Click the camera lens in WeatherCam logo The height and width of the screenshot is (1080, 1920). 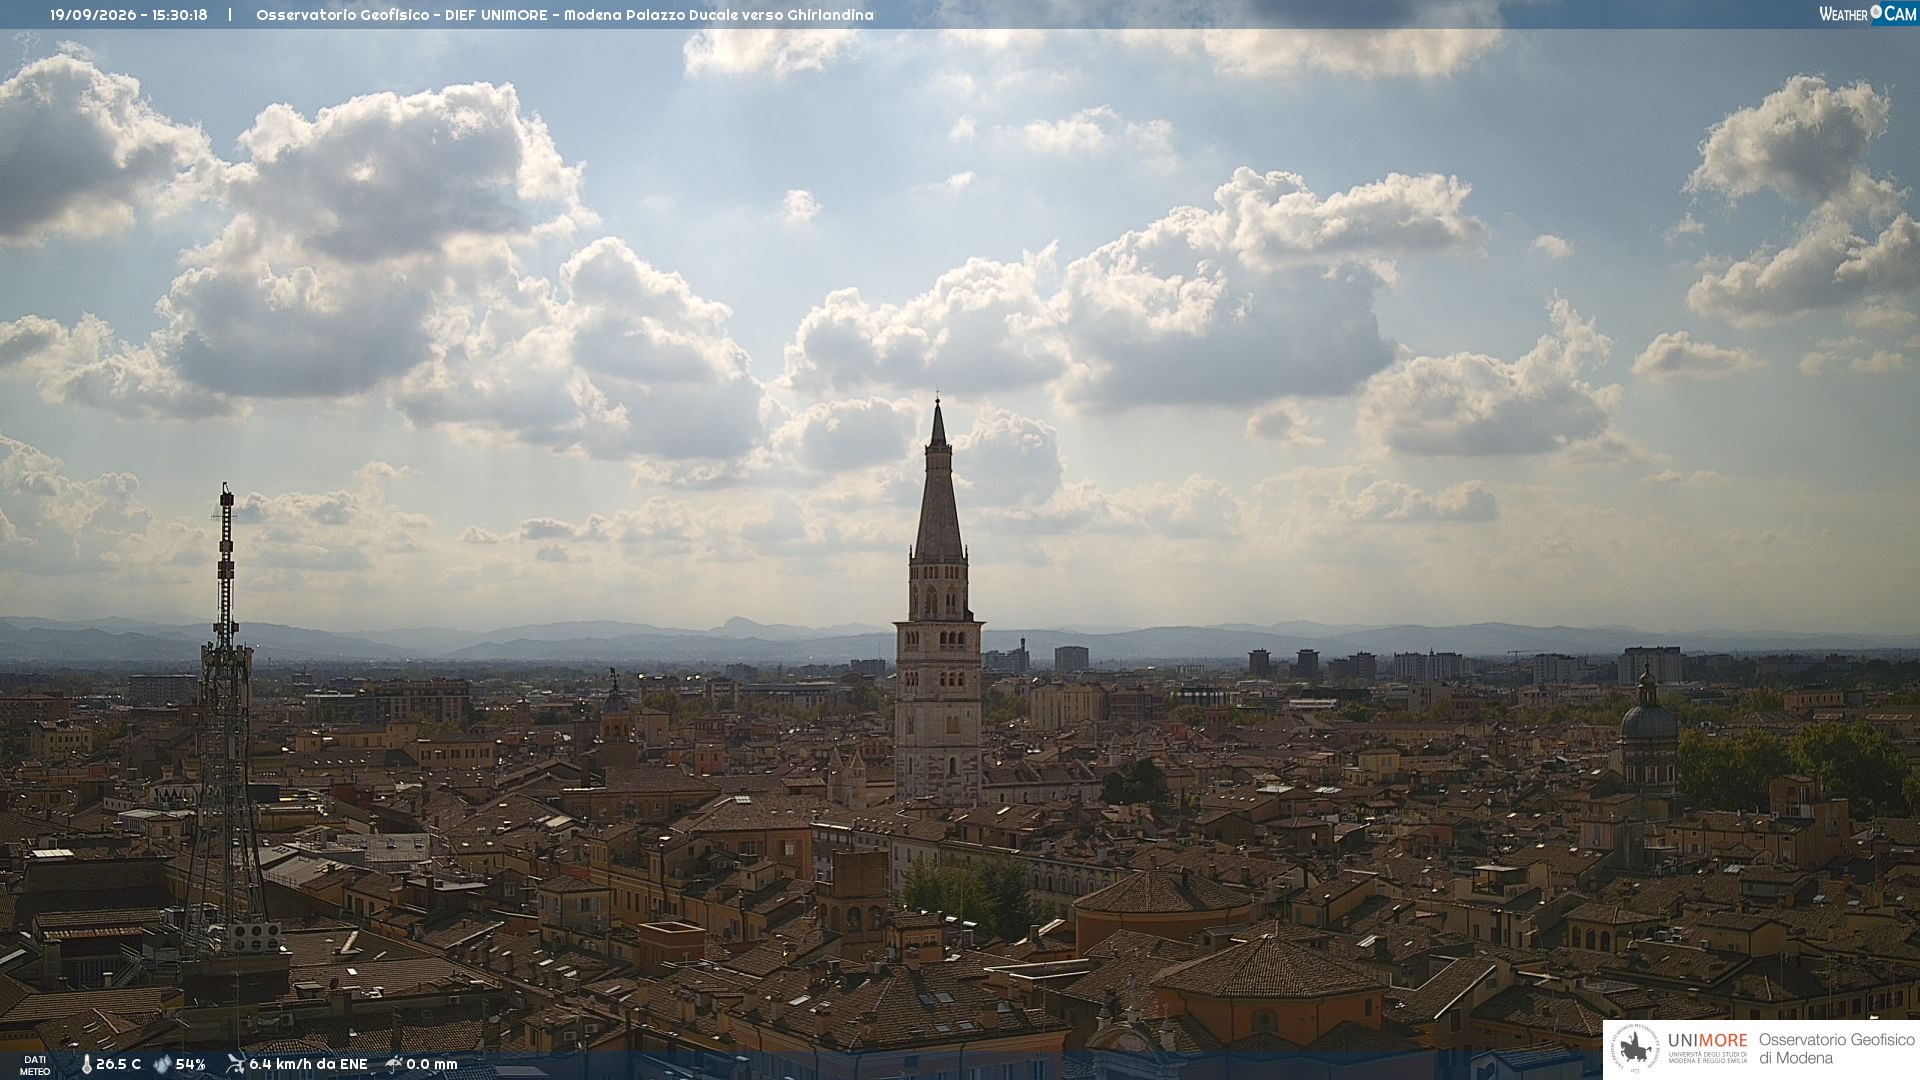pyautogui.click(x=1876, y=12)
